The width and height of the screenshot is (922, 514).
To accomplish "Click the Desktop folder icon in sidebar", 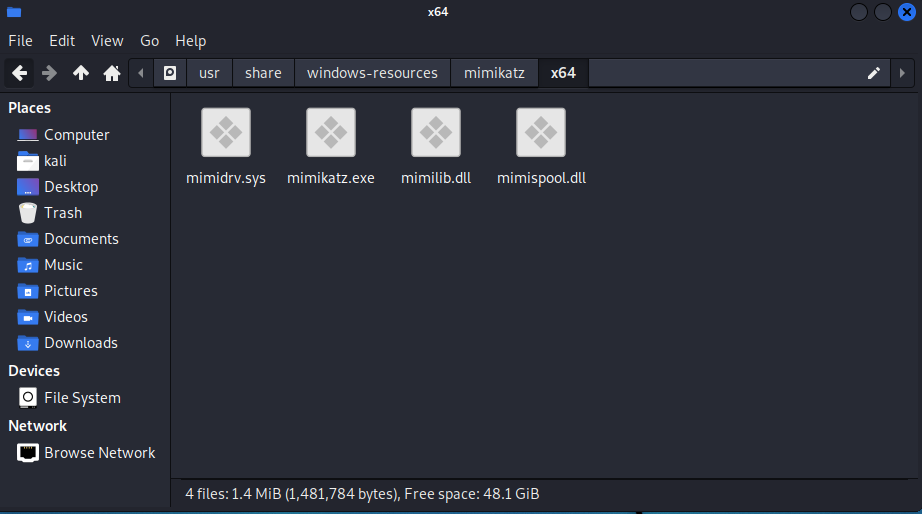I will tap(28, 187).
